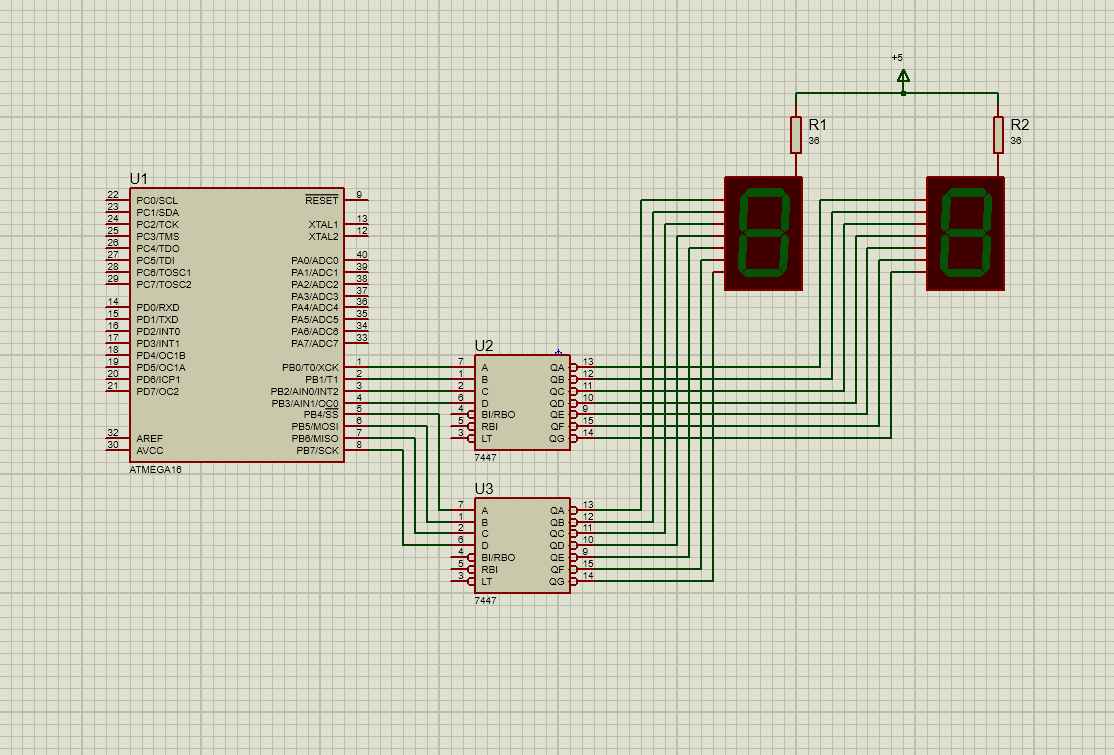Click the R1 reference label
This screenshot has width=1114, height=755.
click(x=817, y=125)
